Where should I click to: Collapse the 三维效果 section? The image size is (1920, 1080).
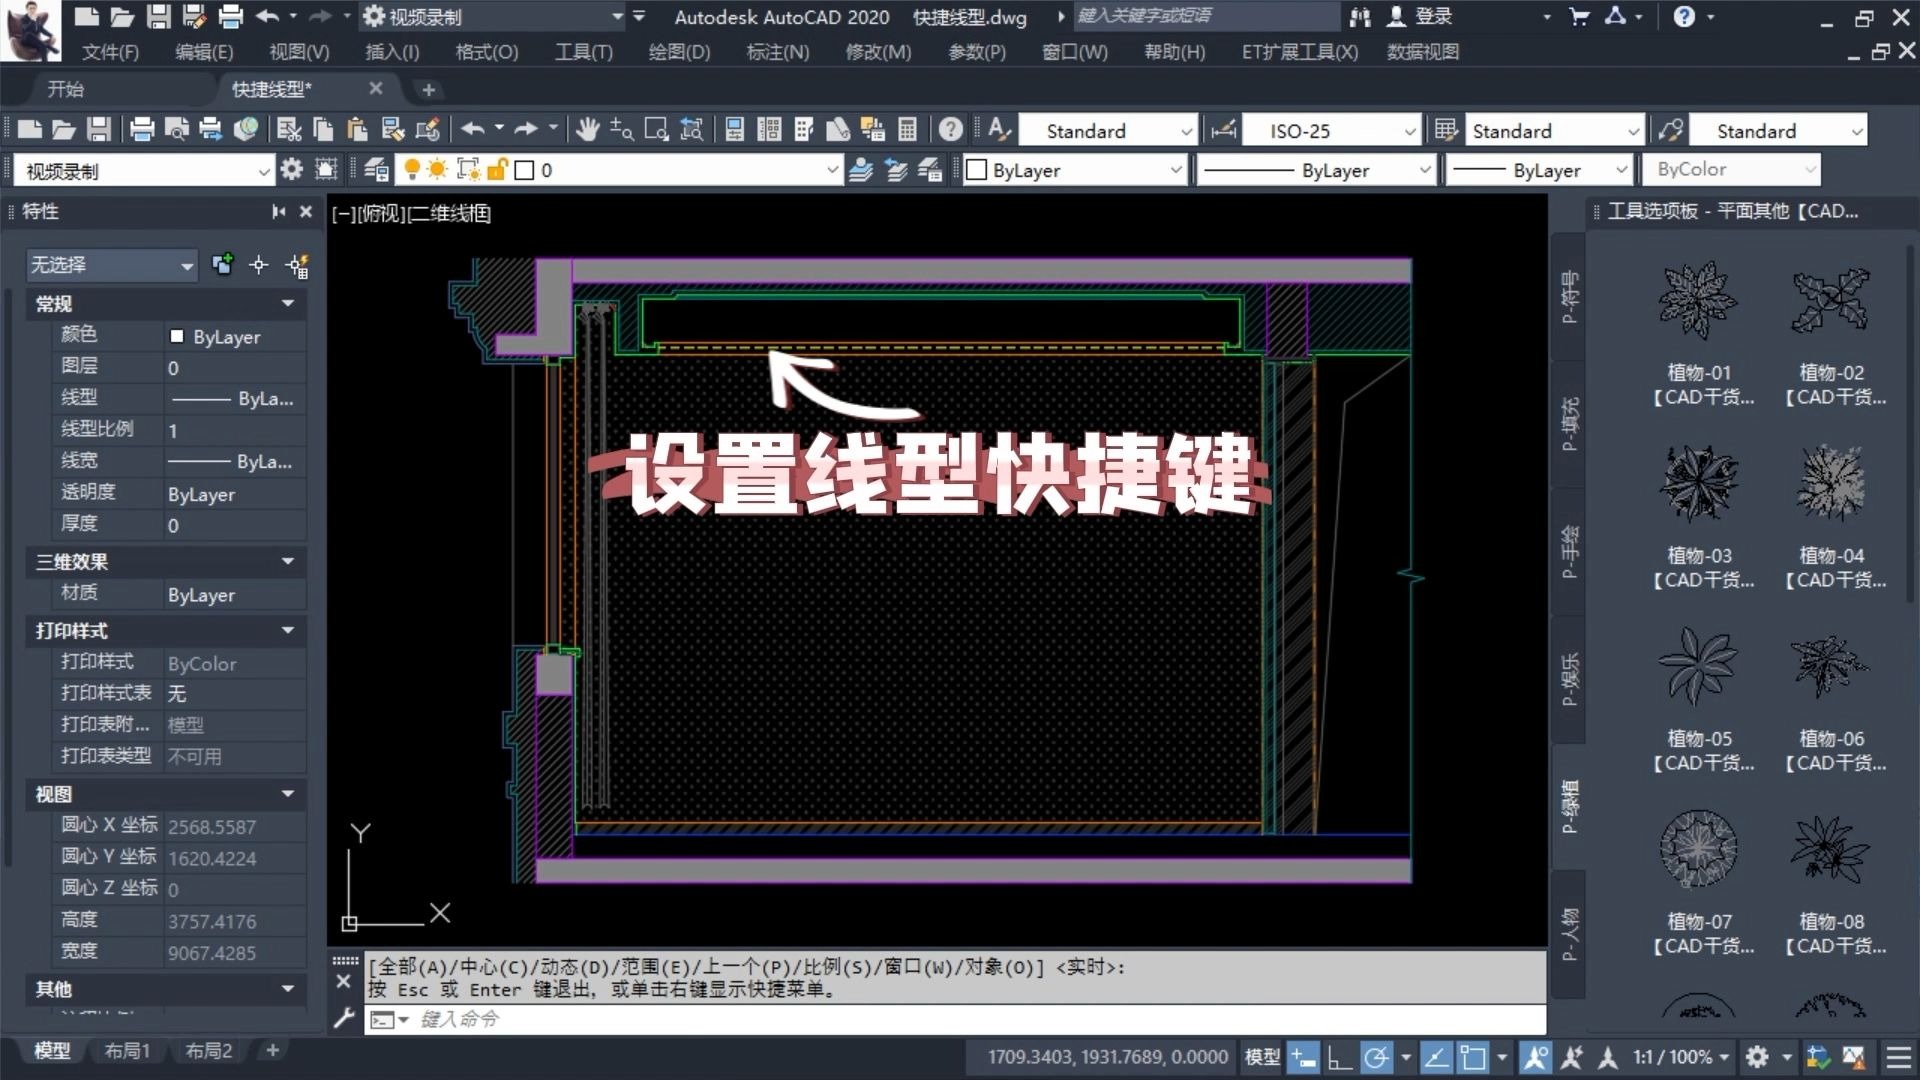click(288, 561)
